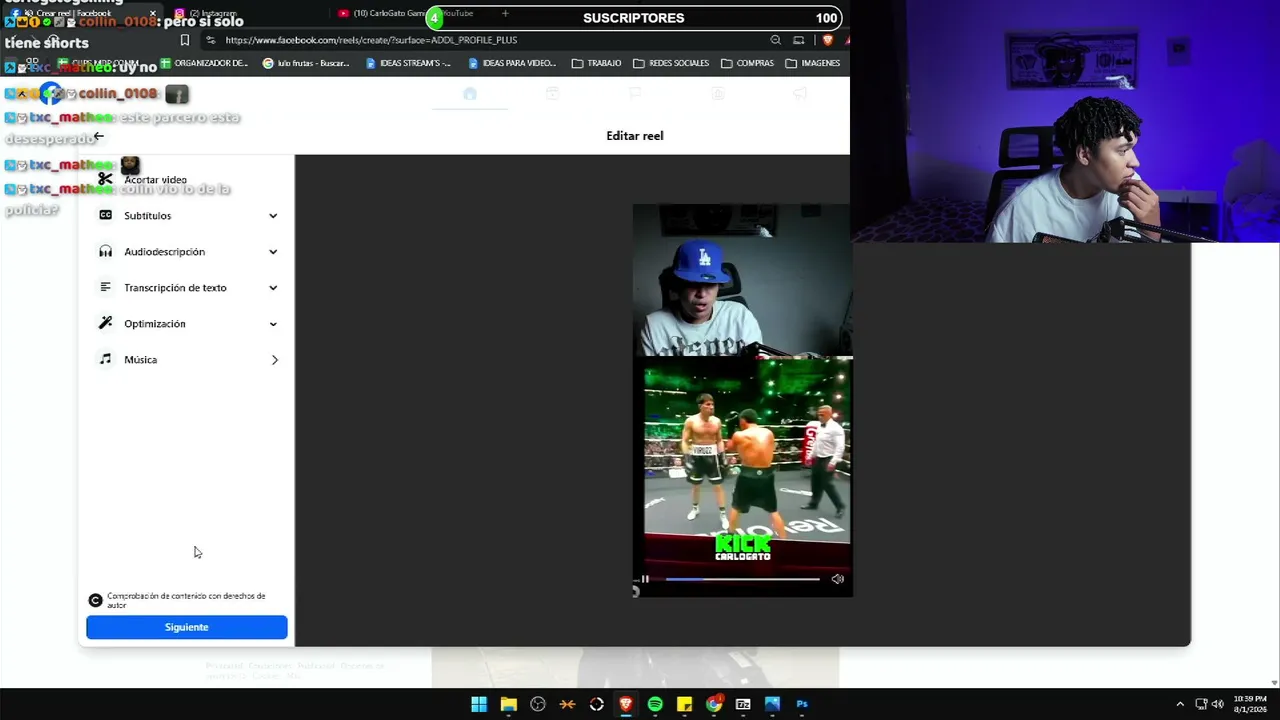Show hidden system tray icons

pyautogui.click(x=1180, y=704)
